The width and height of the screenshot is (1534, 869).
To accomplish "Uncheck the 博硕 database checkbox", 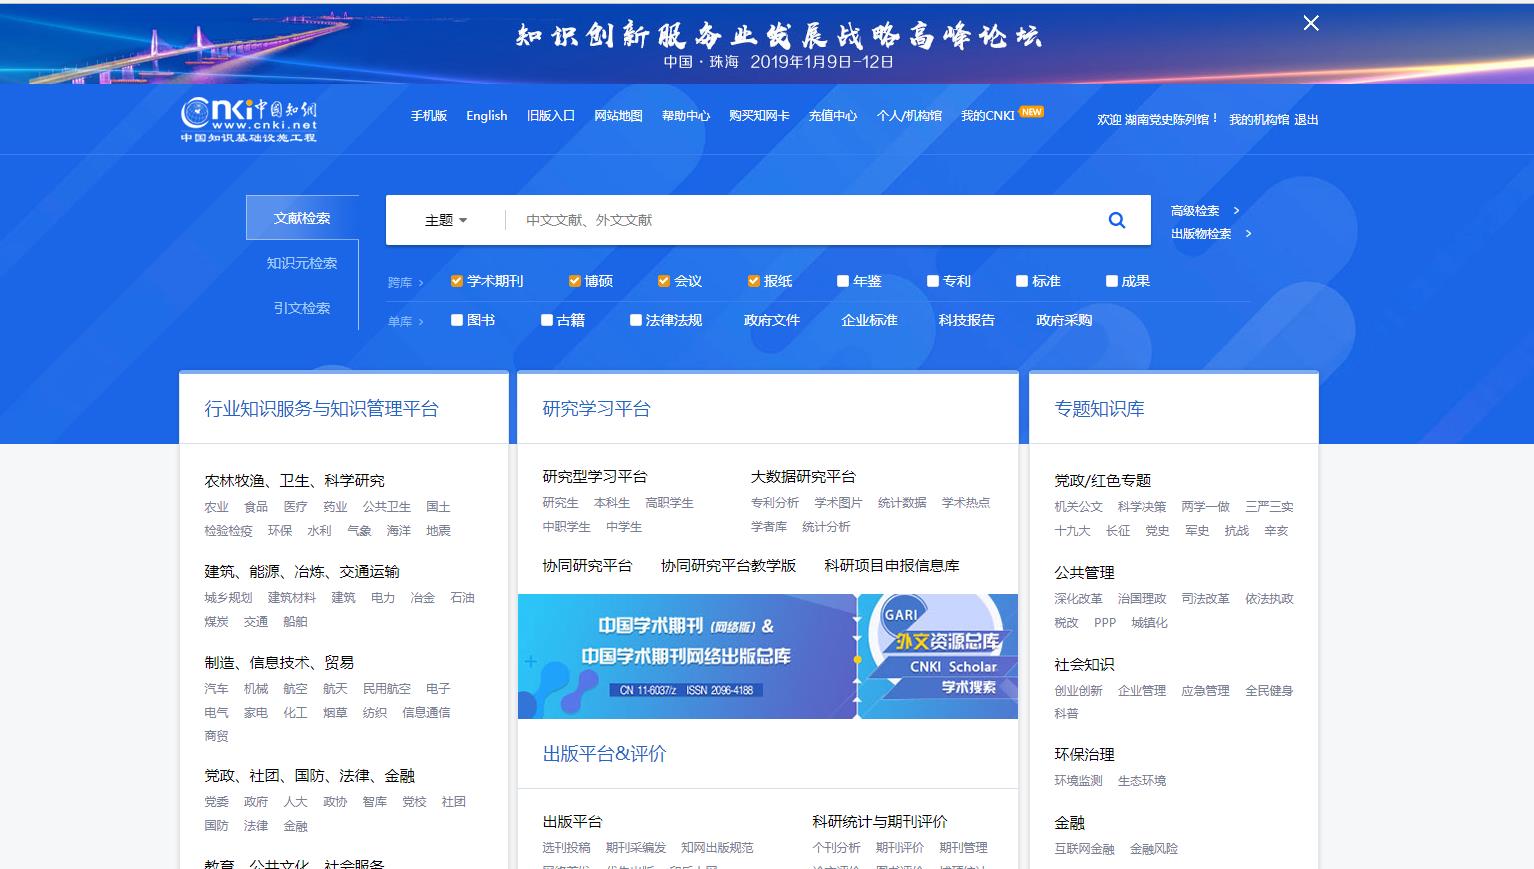I will click(x=575, y=281).
